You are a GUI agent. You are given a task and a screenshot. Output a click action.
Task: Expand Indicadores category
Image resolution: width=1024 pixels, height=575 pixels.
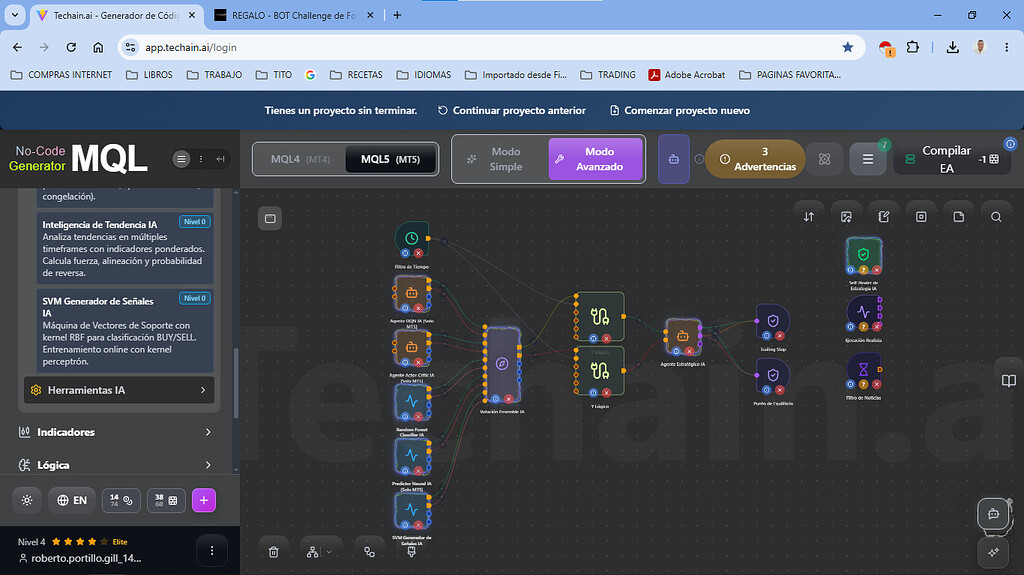(115, 432)
